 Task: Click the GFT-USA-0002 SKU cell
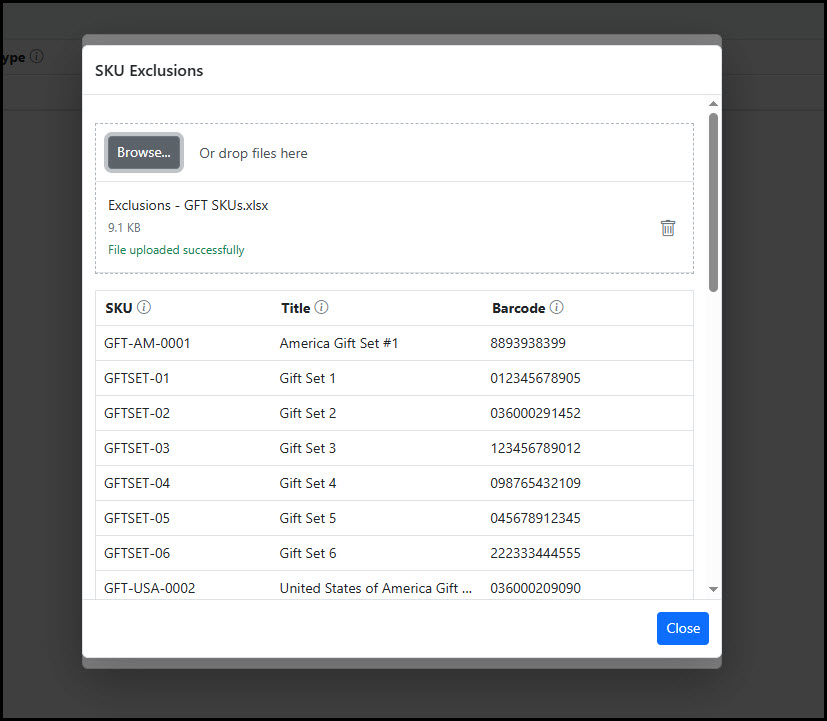click(x=150, y=588)
